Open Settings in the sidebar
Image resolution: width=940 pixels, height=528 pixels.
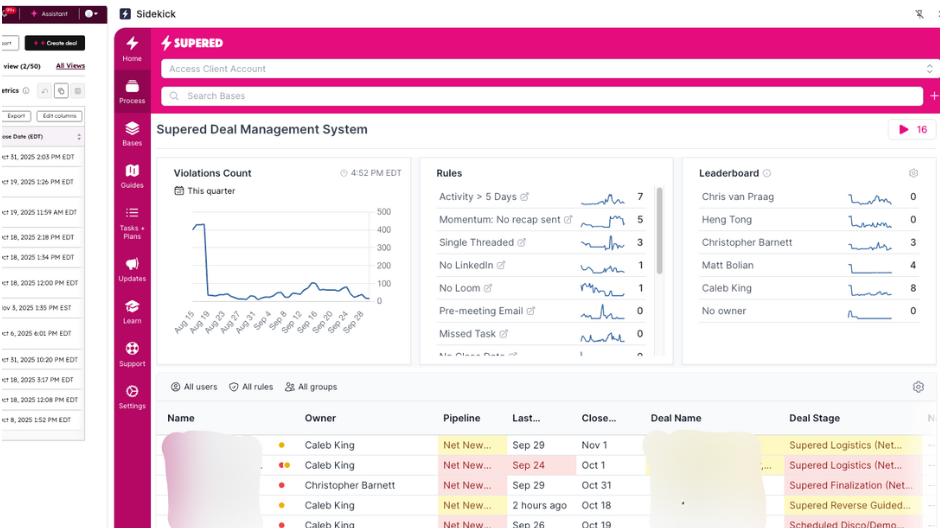(x=132, y=396)
